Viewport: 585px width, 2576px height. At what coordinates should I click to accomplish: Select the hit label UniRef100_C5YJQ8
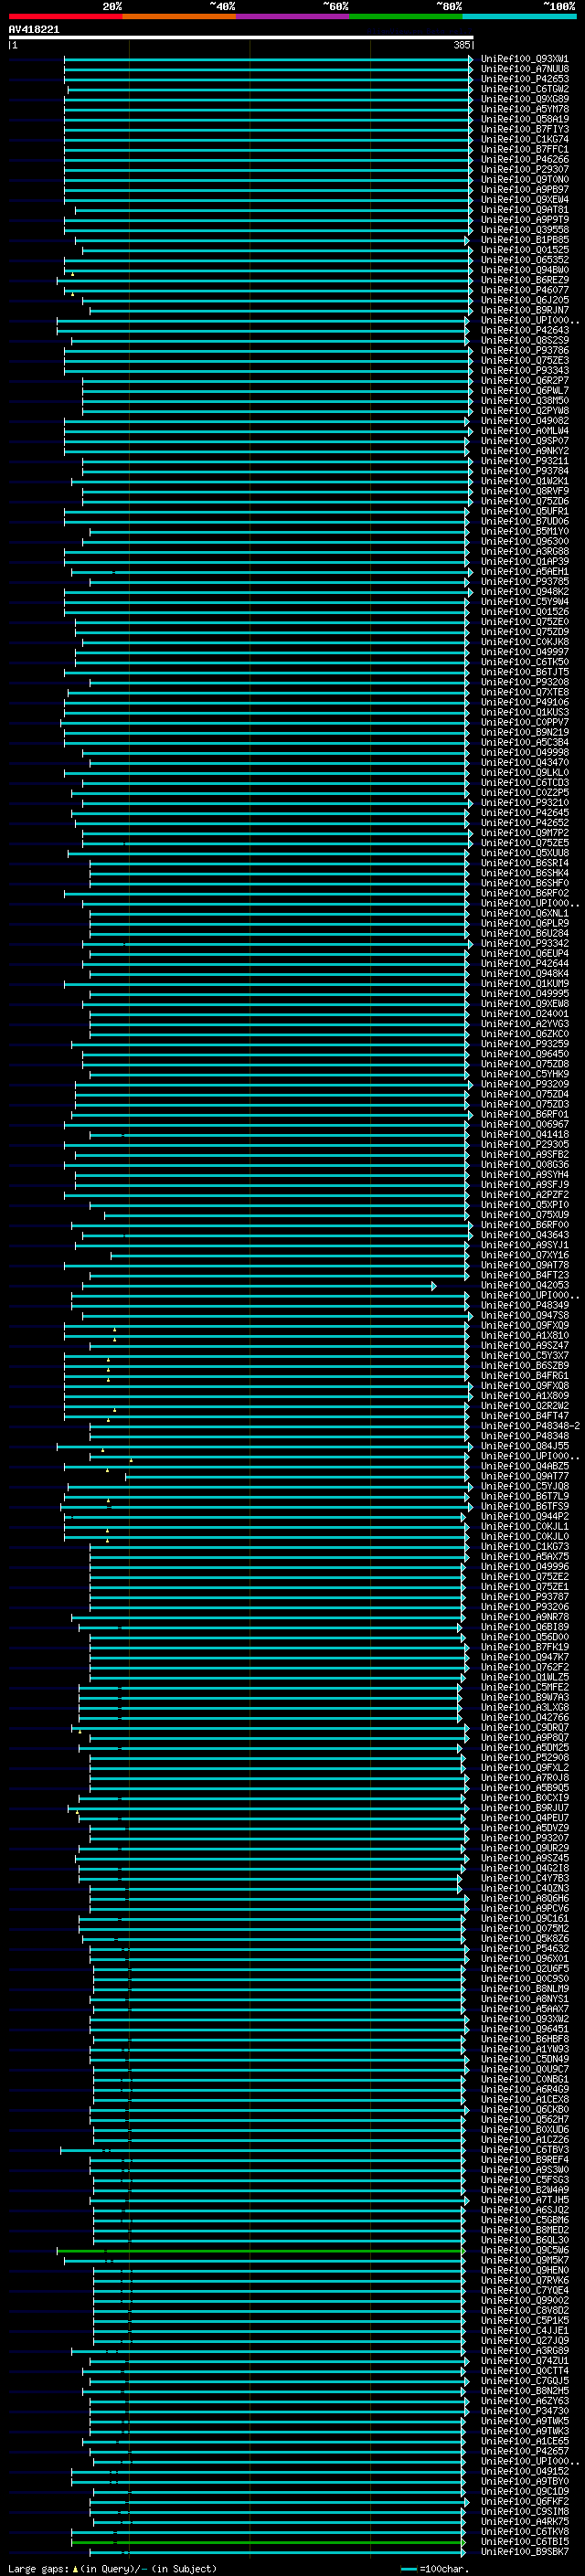(x=525, y=1486)
